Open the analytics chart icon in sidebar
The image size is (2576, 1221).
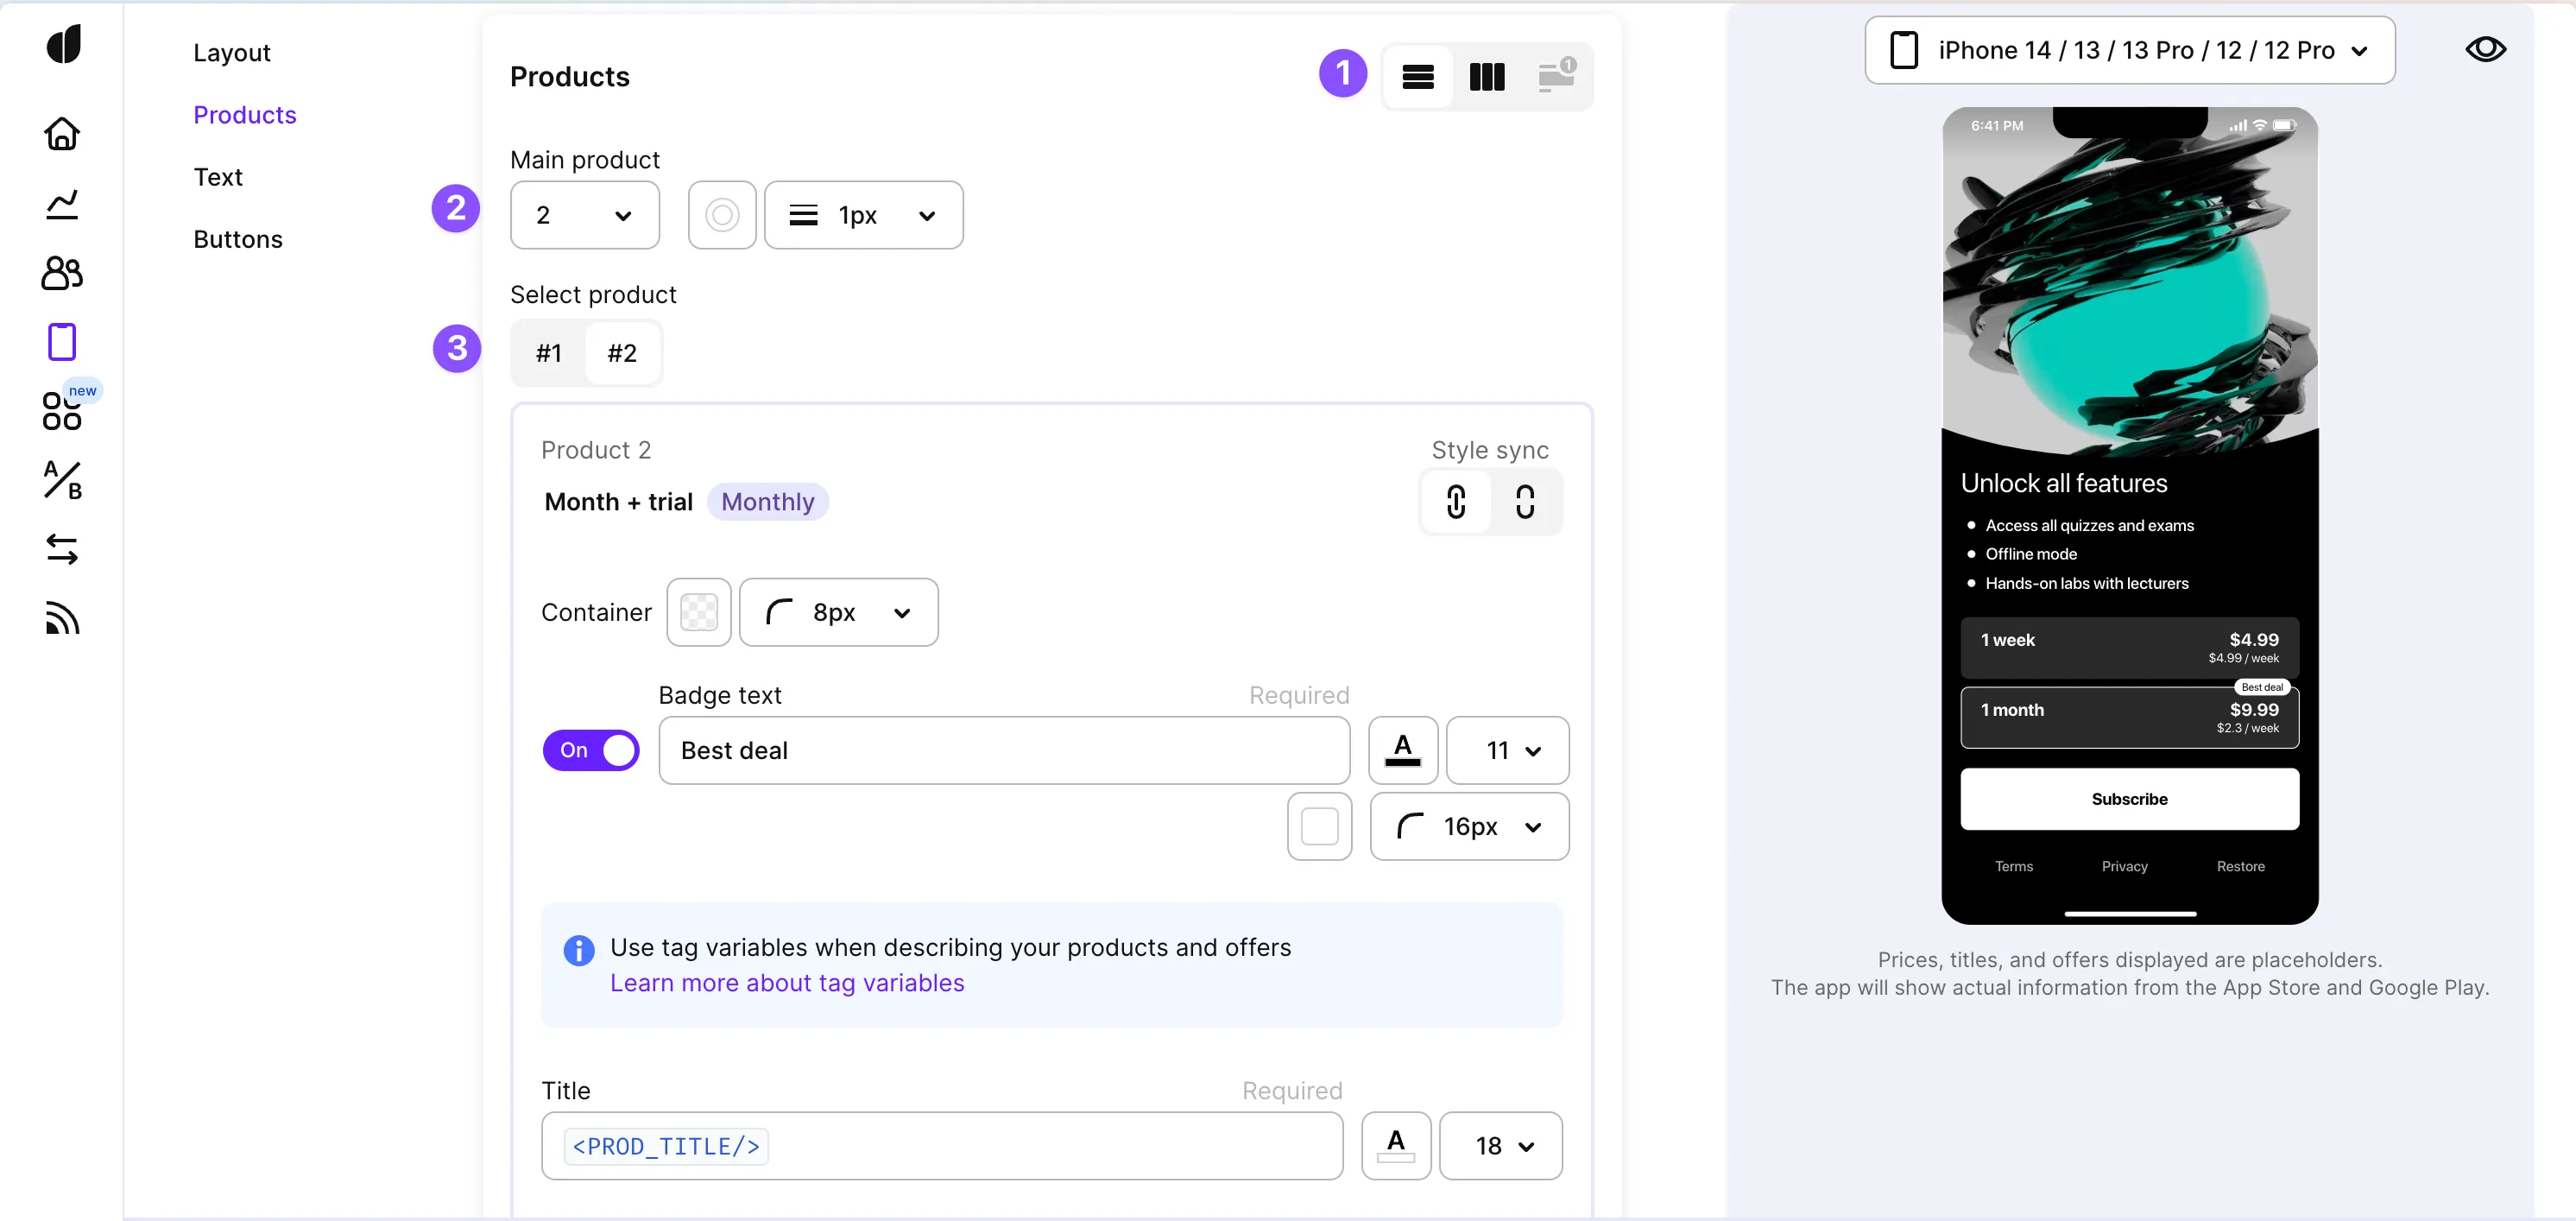coord(62,204)
